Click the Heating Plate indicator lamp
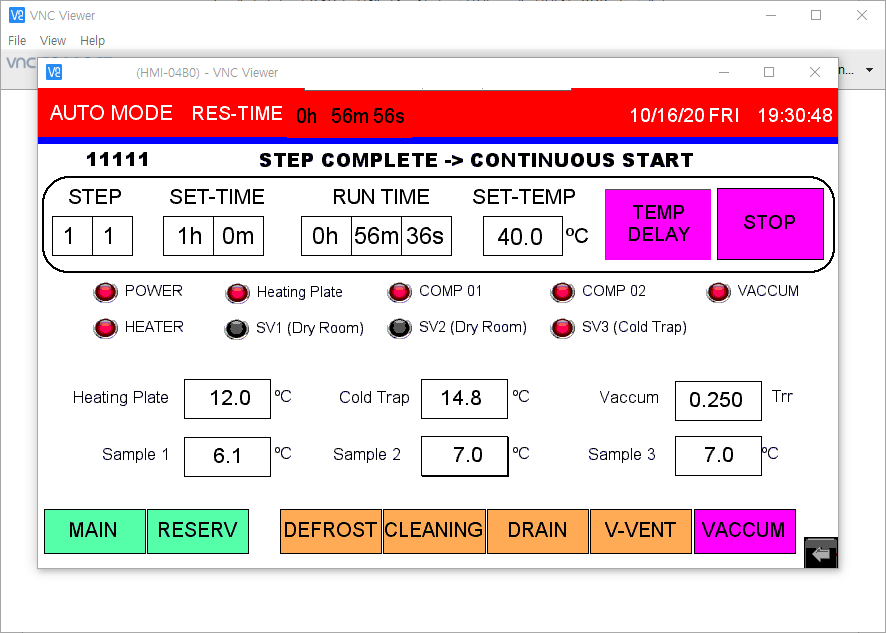 [x=237, y=293]
